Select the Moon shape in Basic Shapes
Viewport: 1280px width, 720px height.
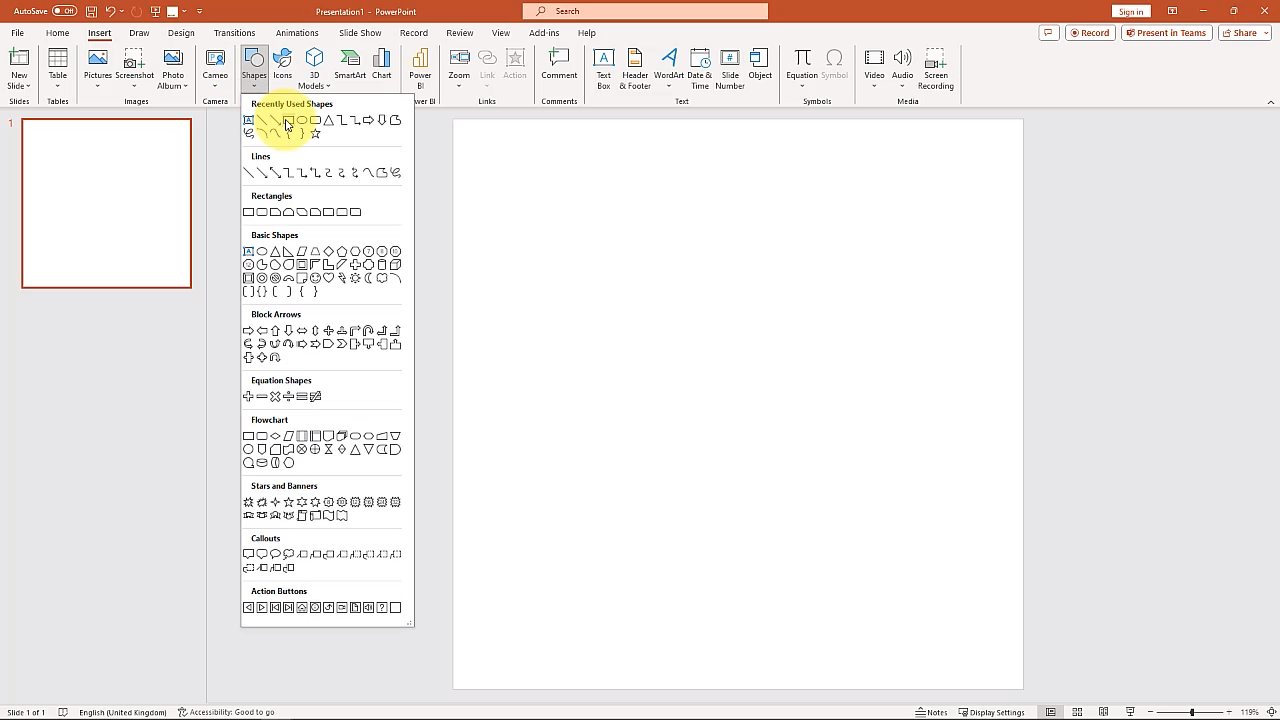coord(368,278)
